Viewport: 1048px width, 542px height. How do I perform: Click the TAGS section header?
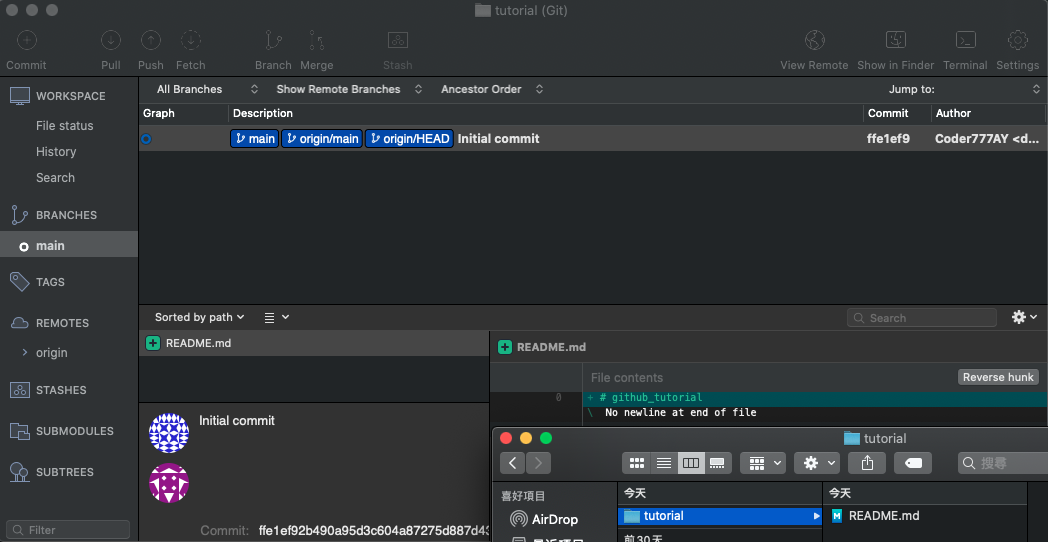pos(51,282)
